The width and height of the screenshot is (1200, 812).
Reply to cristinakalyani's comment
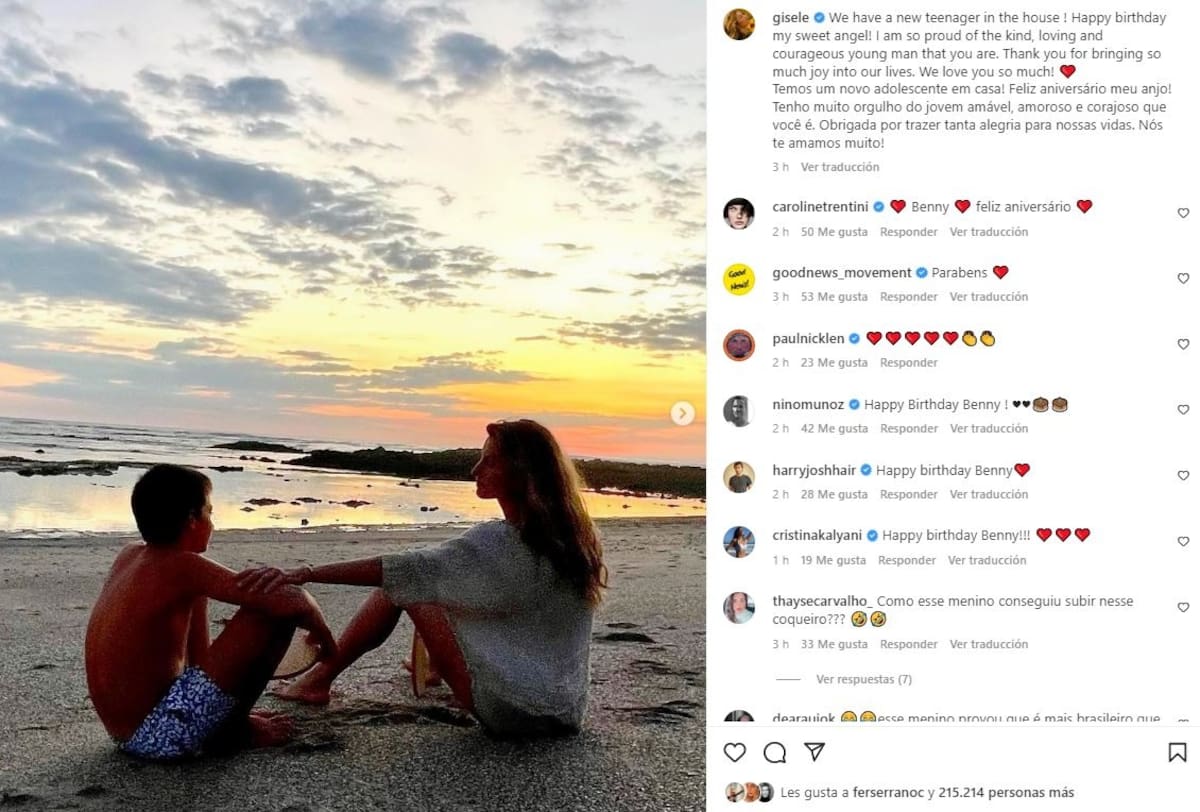click(907, 560)
